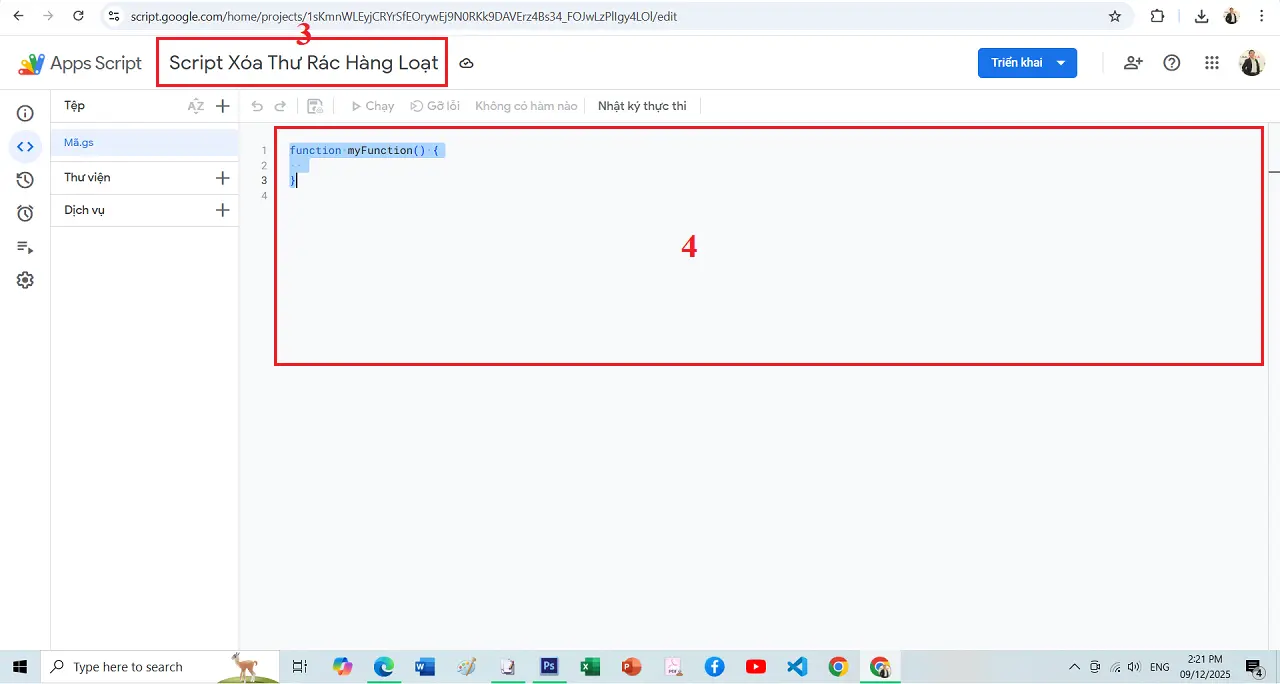The height and width of the screenshot is (684, 1280).
Task: Add a library with the Thư viện plus
Action: pyautogui.click(x=222, y=177)
